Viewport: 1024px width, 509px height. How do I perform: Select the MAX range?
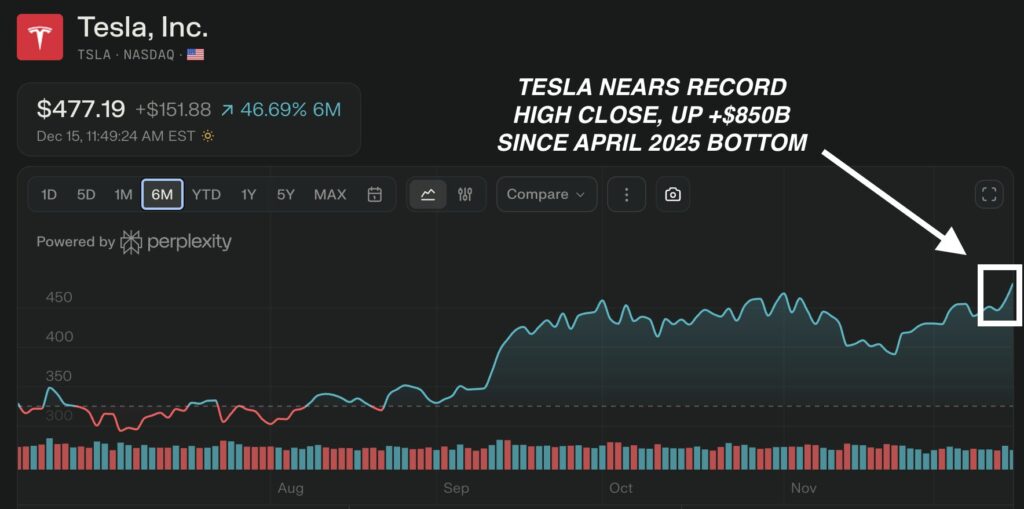coord(330,194)
